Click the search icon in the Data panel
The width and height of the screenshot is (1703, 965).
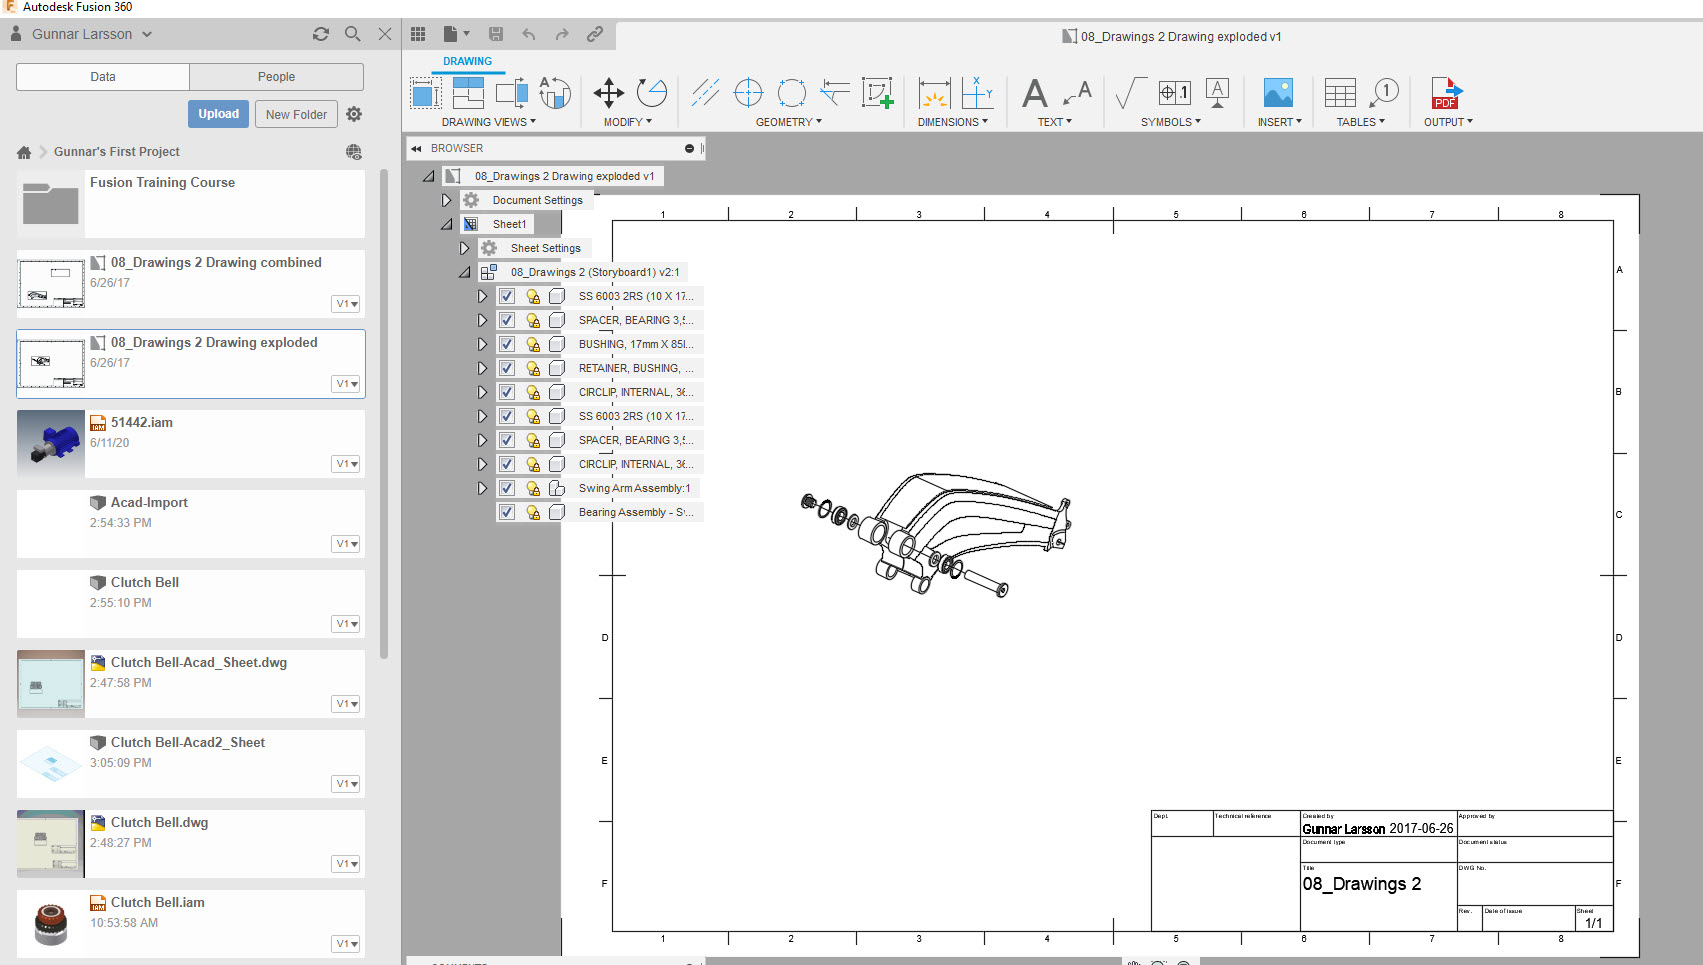352,34
